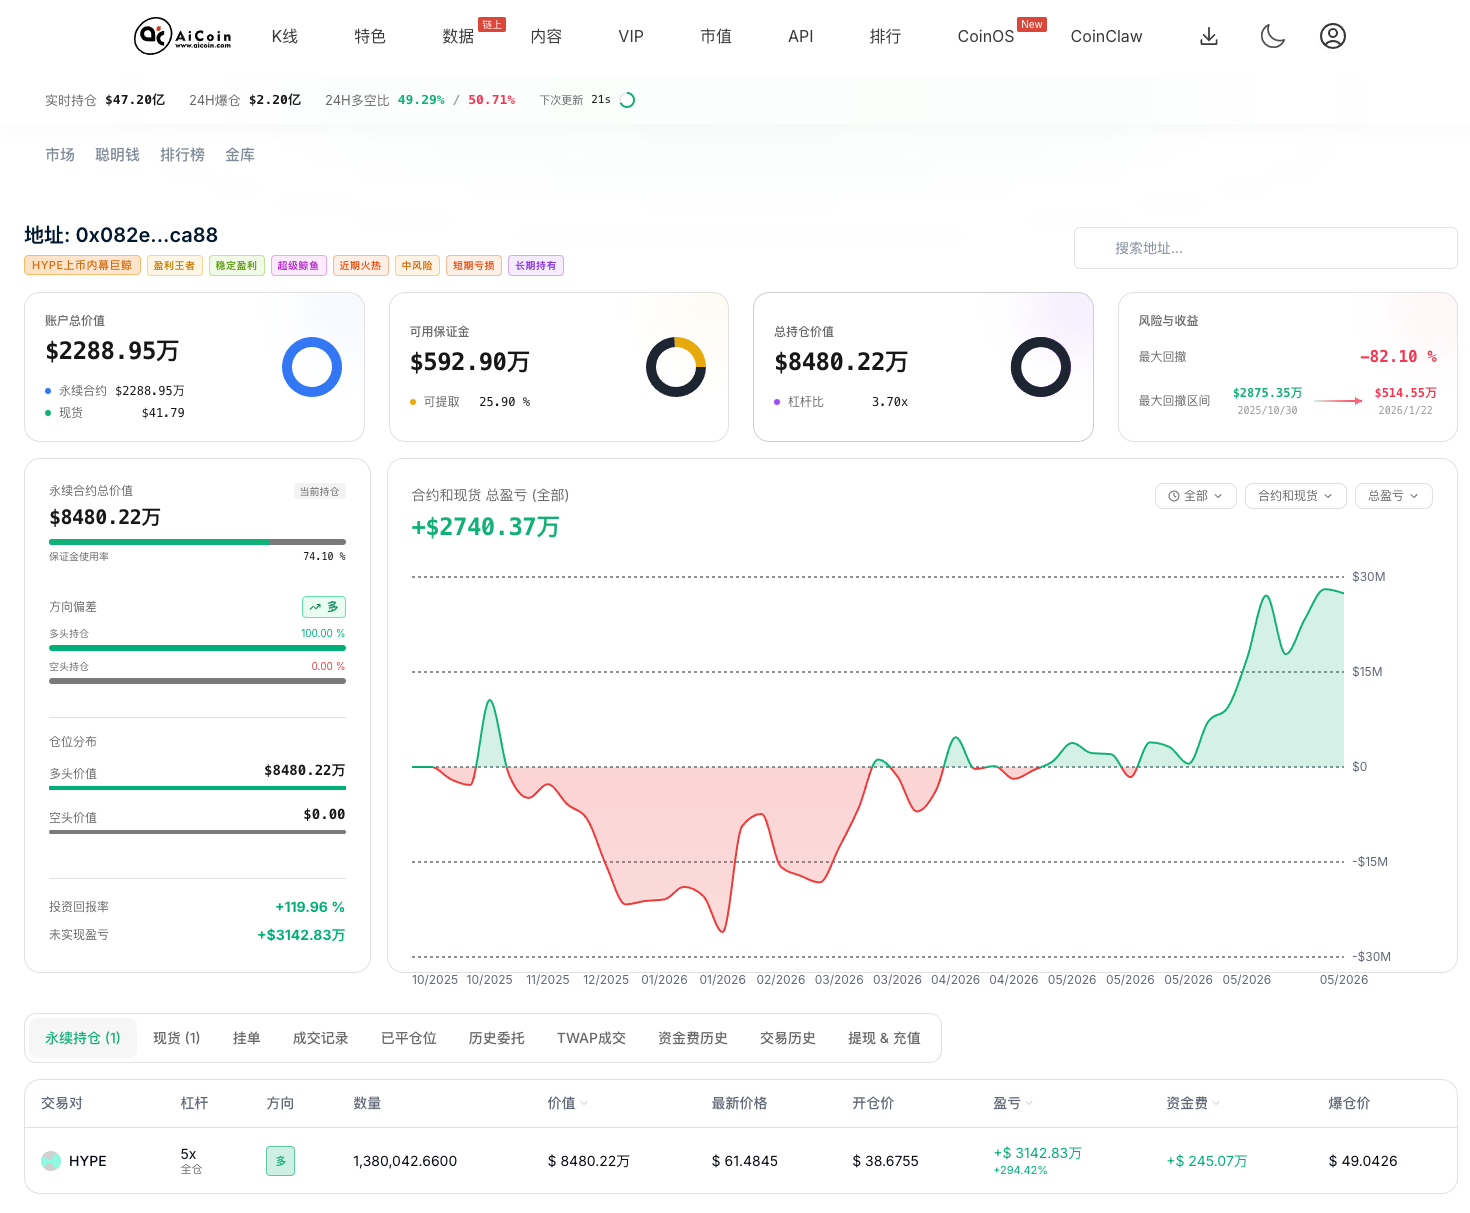Select the 已平仓位 tab
The width and height of the screenshot is (1470, 1213).
click(409, 1038)
